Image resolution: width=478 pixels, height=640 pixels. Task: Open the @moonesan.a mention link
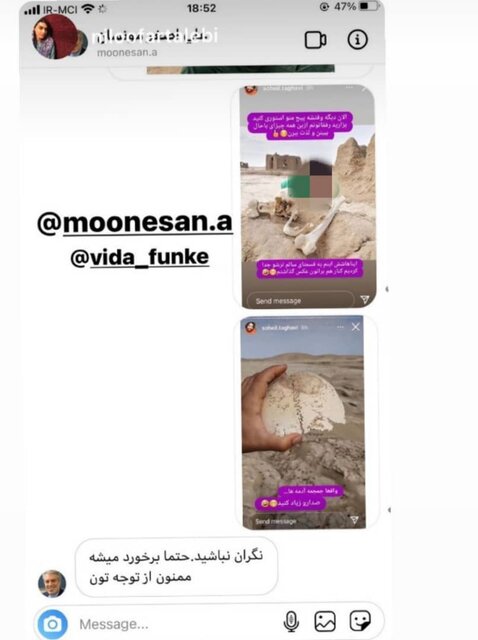135,223
